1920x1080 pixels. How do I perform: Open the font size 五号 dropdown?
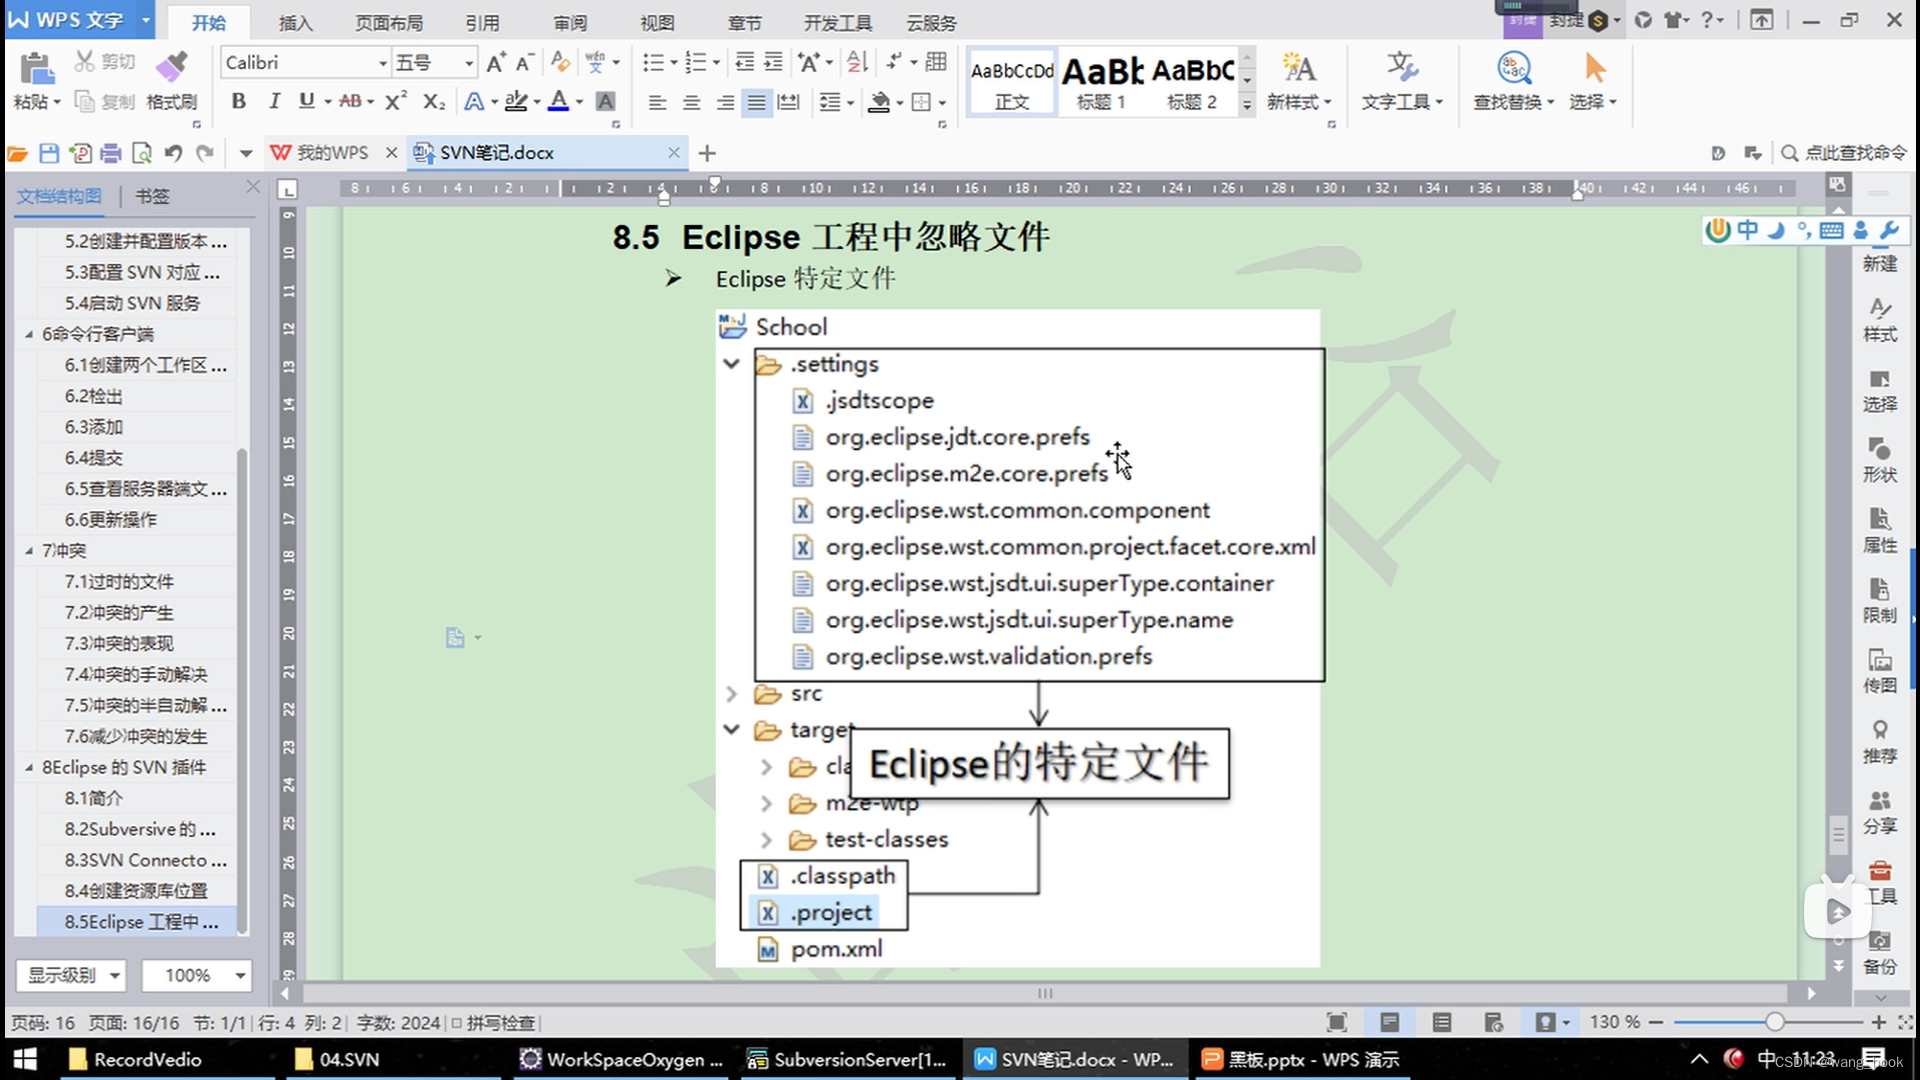pos(468,63)
